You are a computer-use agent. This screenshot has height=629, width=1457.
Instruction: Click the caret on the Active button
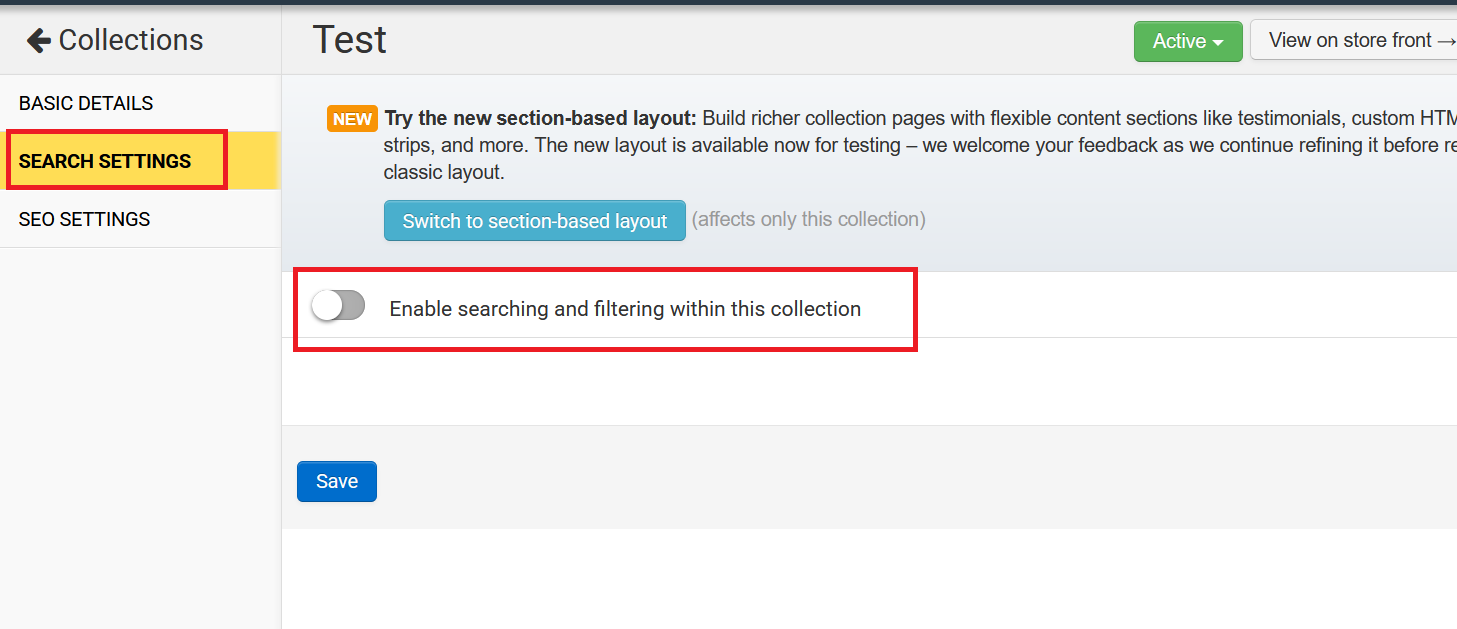1218,43
